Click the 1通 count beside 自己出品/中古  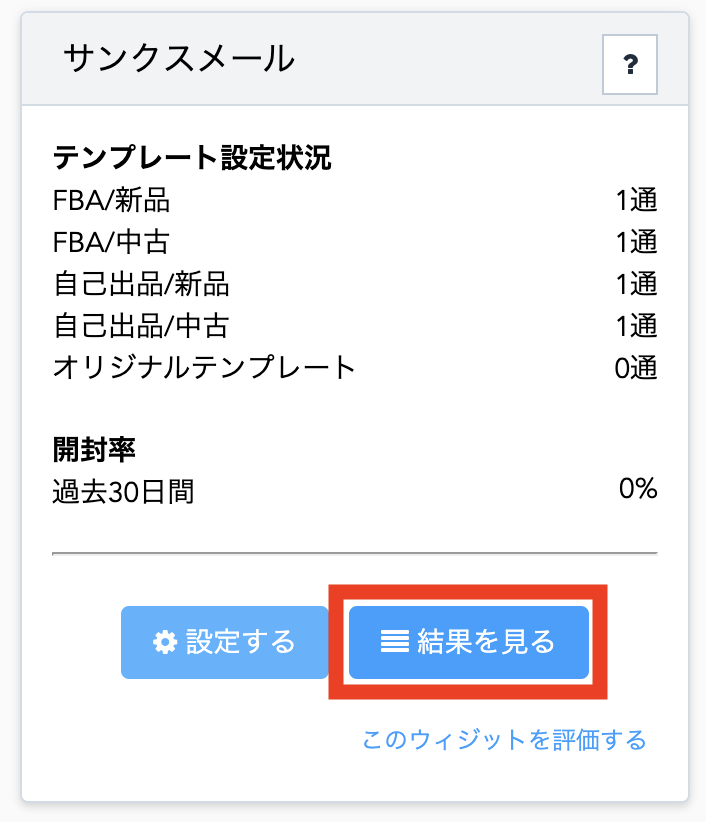coord(636,326)
